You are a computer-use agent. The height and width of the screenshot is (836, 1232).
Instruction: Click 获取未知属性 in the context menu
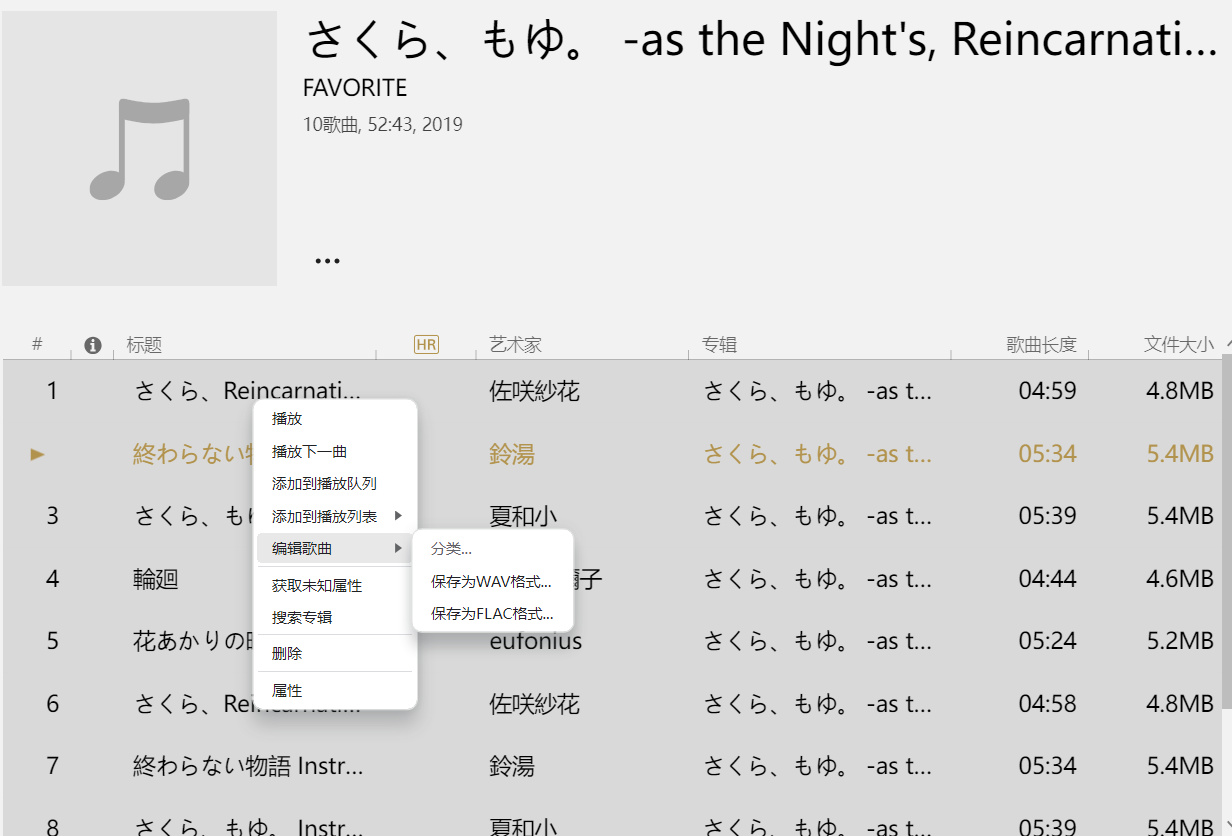click(317, 585)
